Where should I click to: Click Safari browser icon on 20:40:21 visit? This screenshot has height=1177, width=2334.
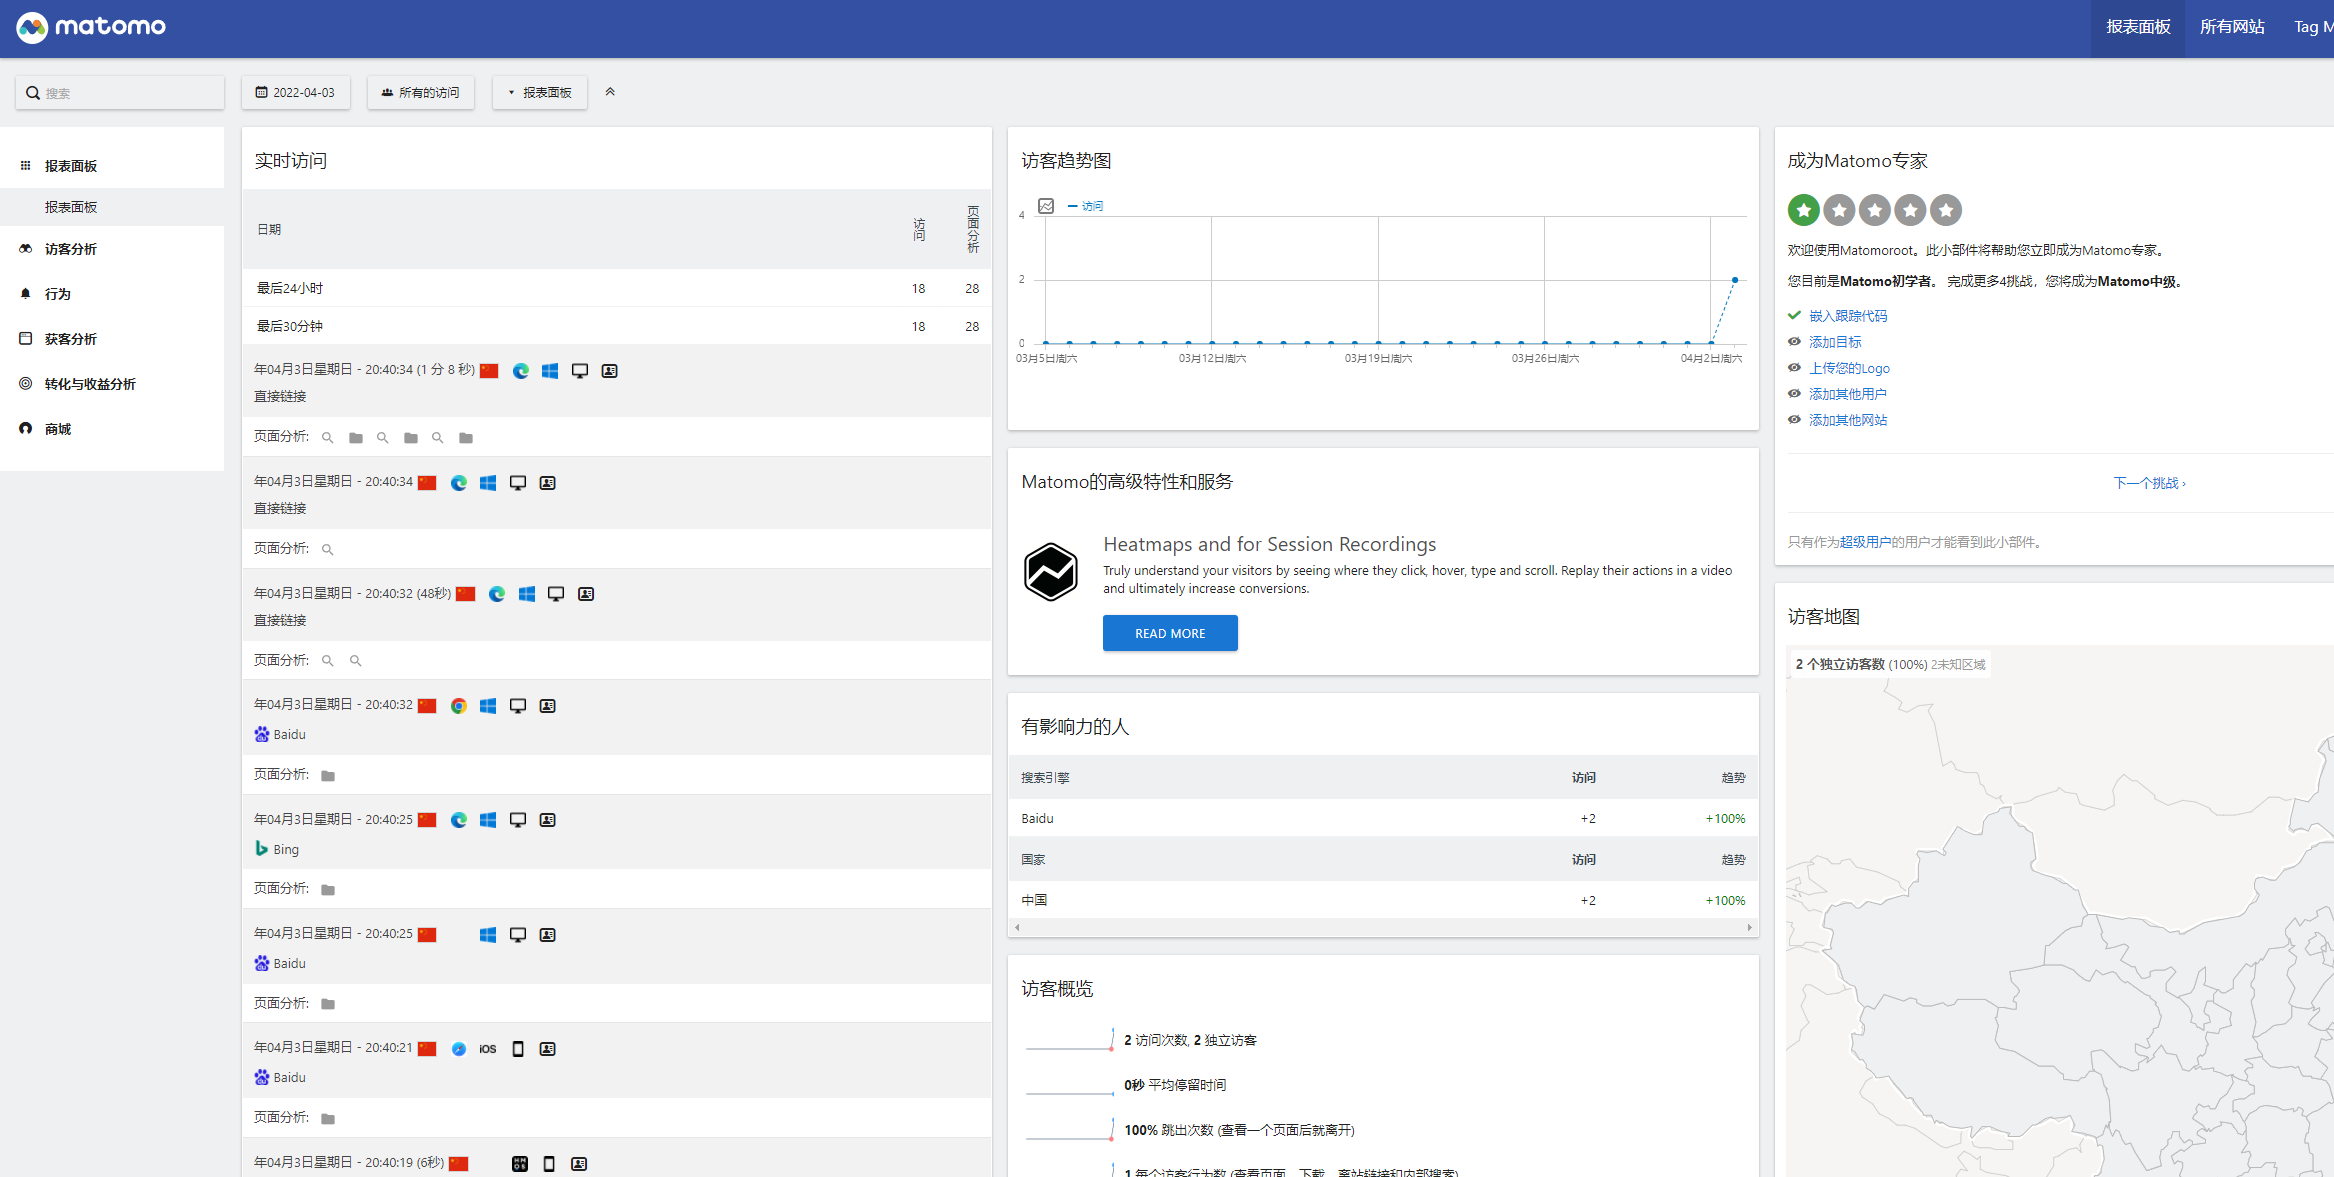(459, 1049)
